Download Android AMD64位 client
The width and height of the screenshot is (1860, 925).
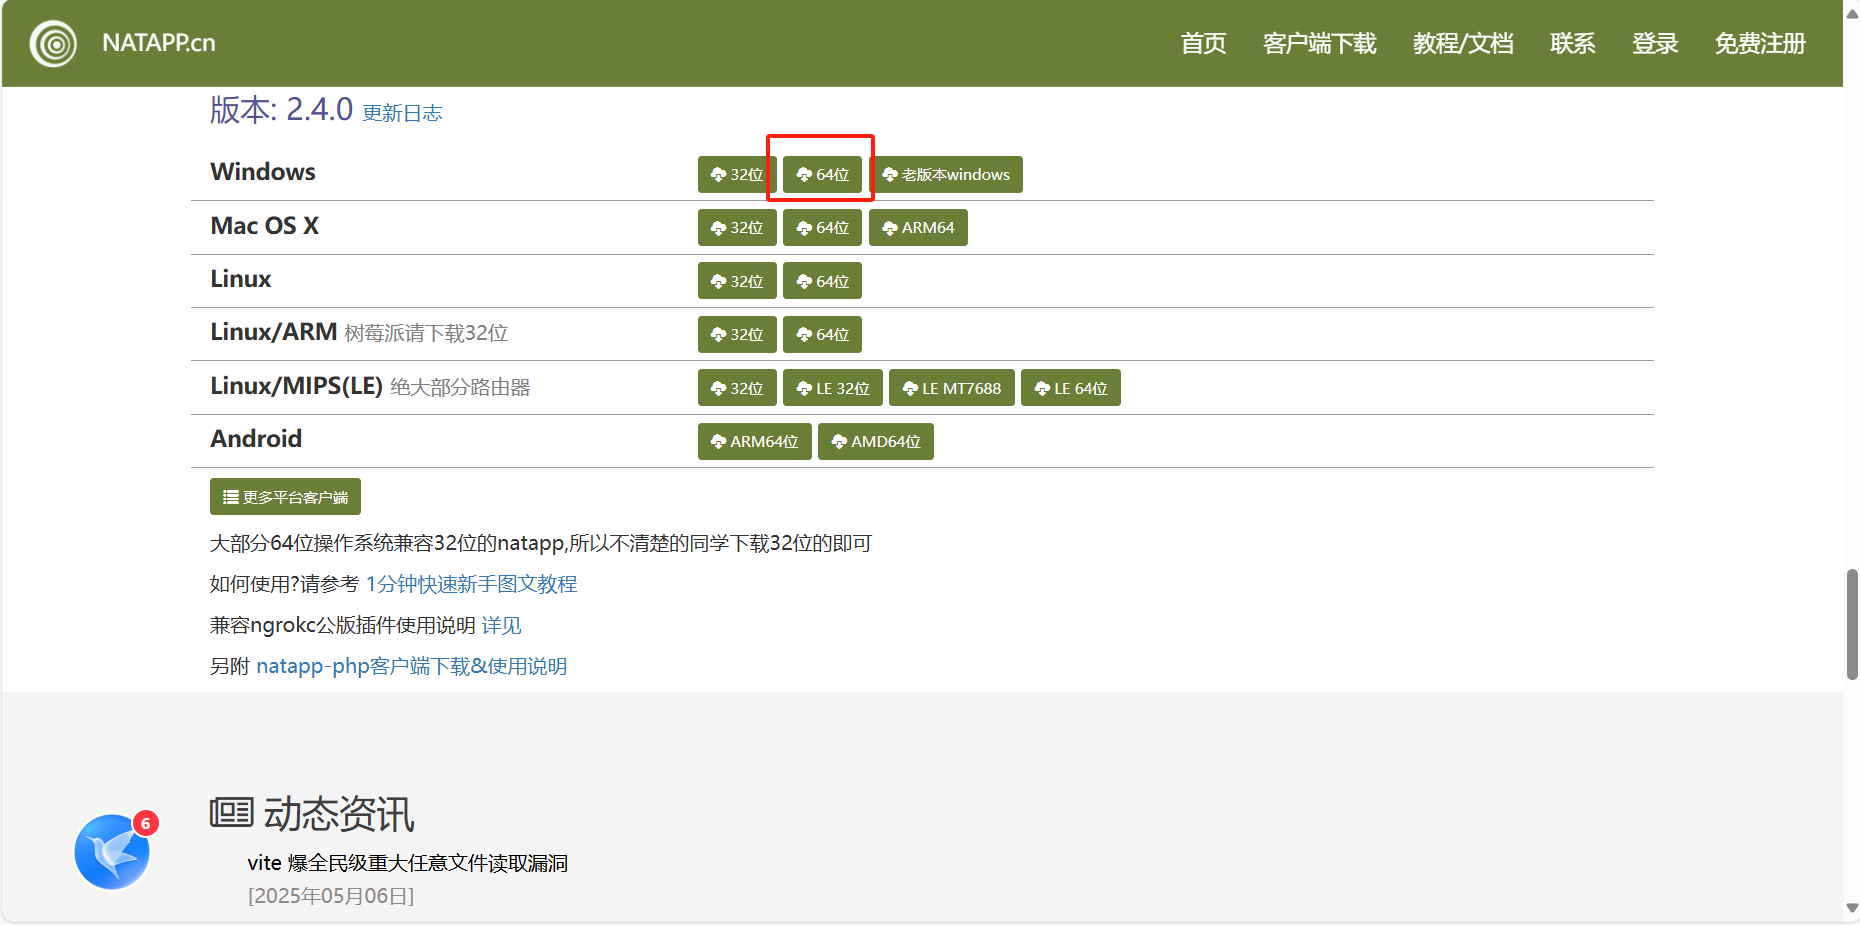click(876, 441)
